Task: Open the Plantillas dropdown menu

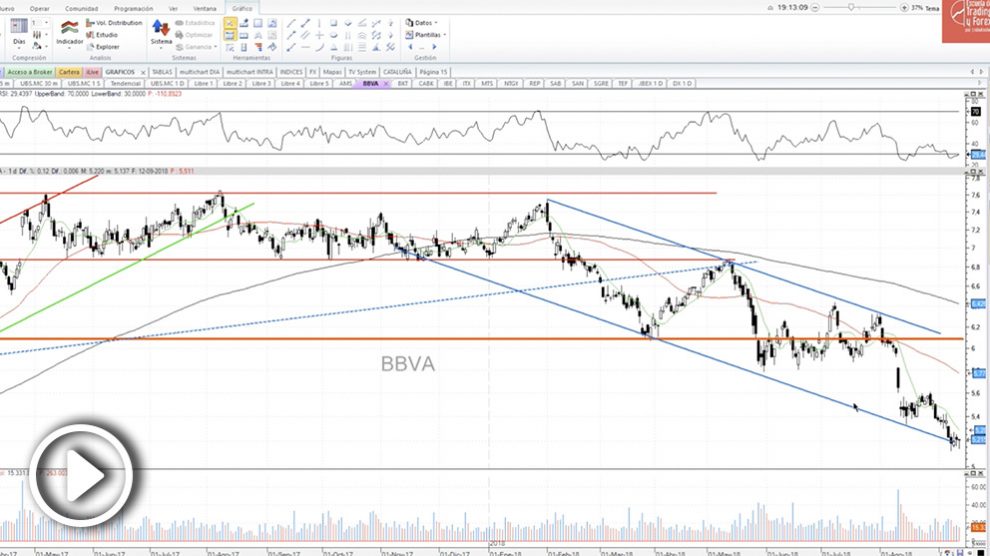Action: [444, 35]
